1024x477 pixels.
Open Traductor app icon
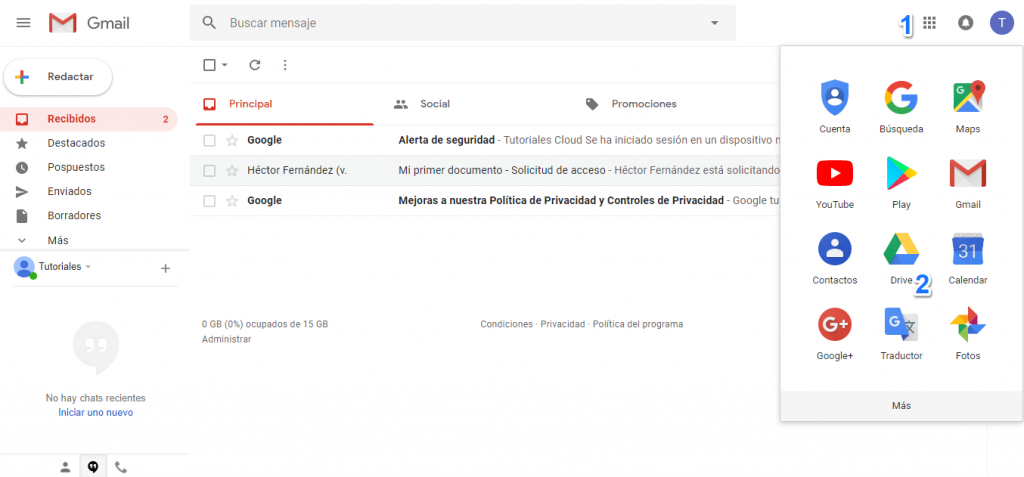[x=901, y=325]
